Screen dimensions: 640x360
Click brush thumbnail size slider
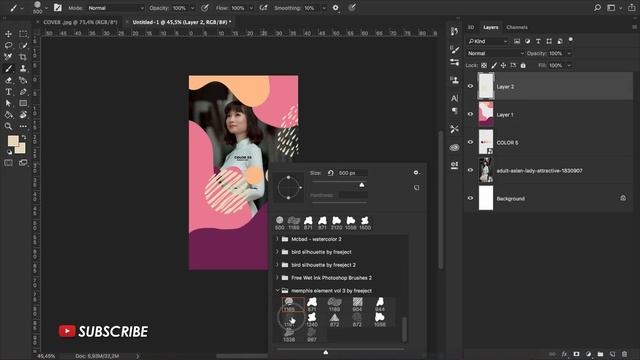[326, 352]
